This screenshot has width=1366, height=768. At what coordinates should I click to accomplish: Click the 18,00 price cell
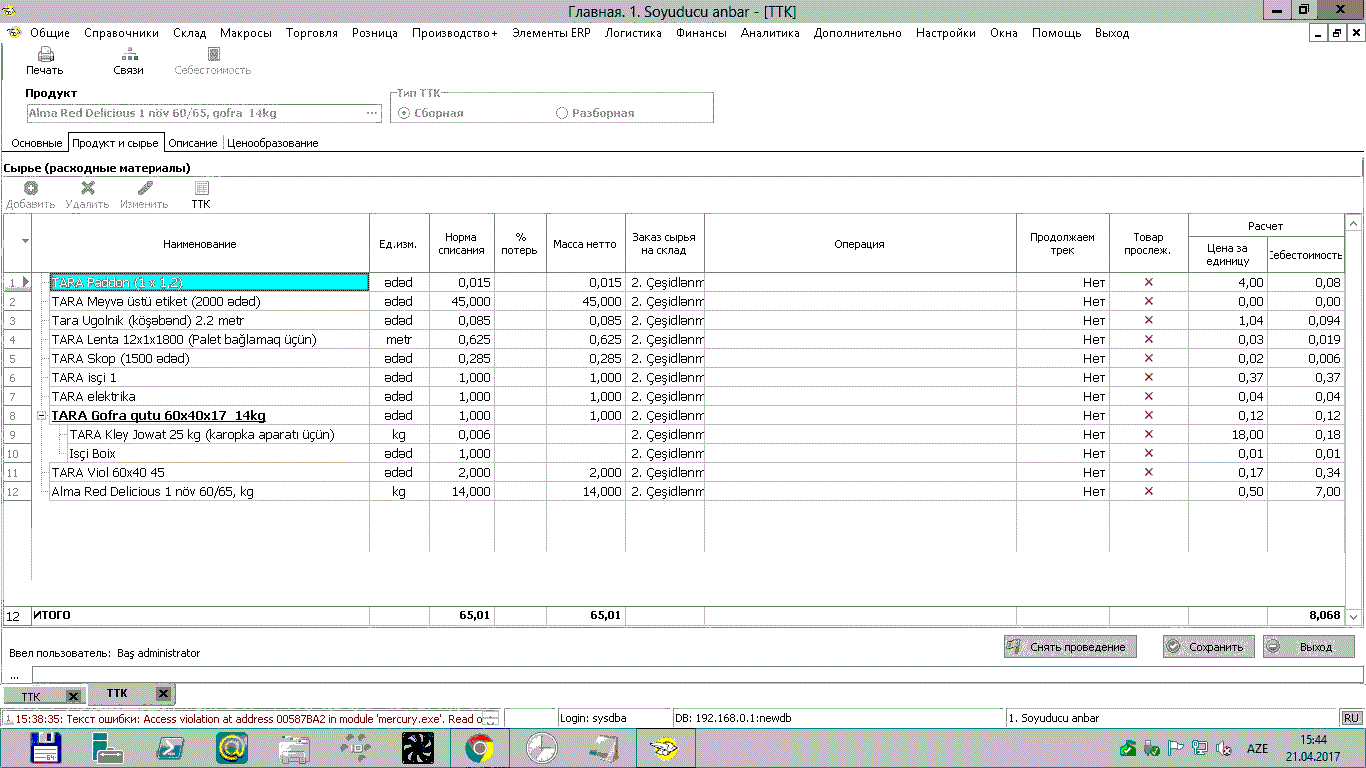pos(1228,435)
